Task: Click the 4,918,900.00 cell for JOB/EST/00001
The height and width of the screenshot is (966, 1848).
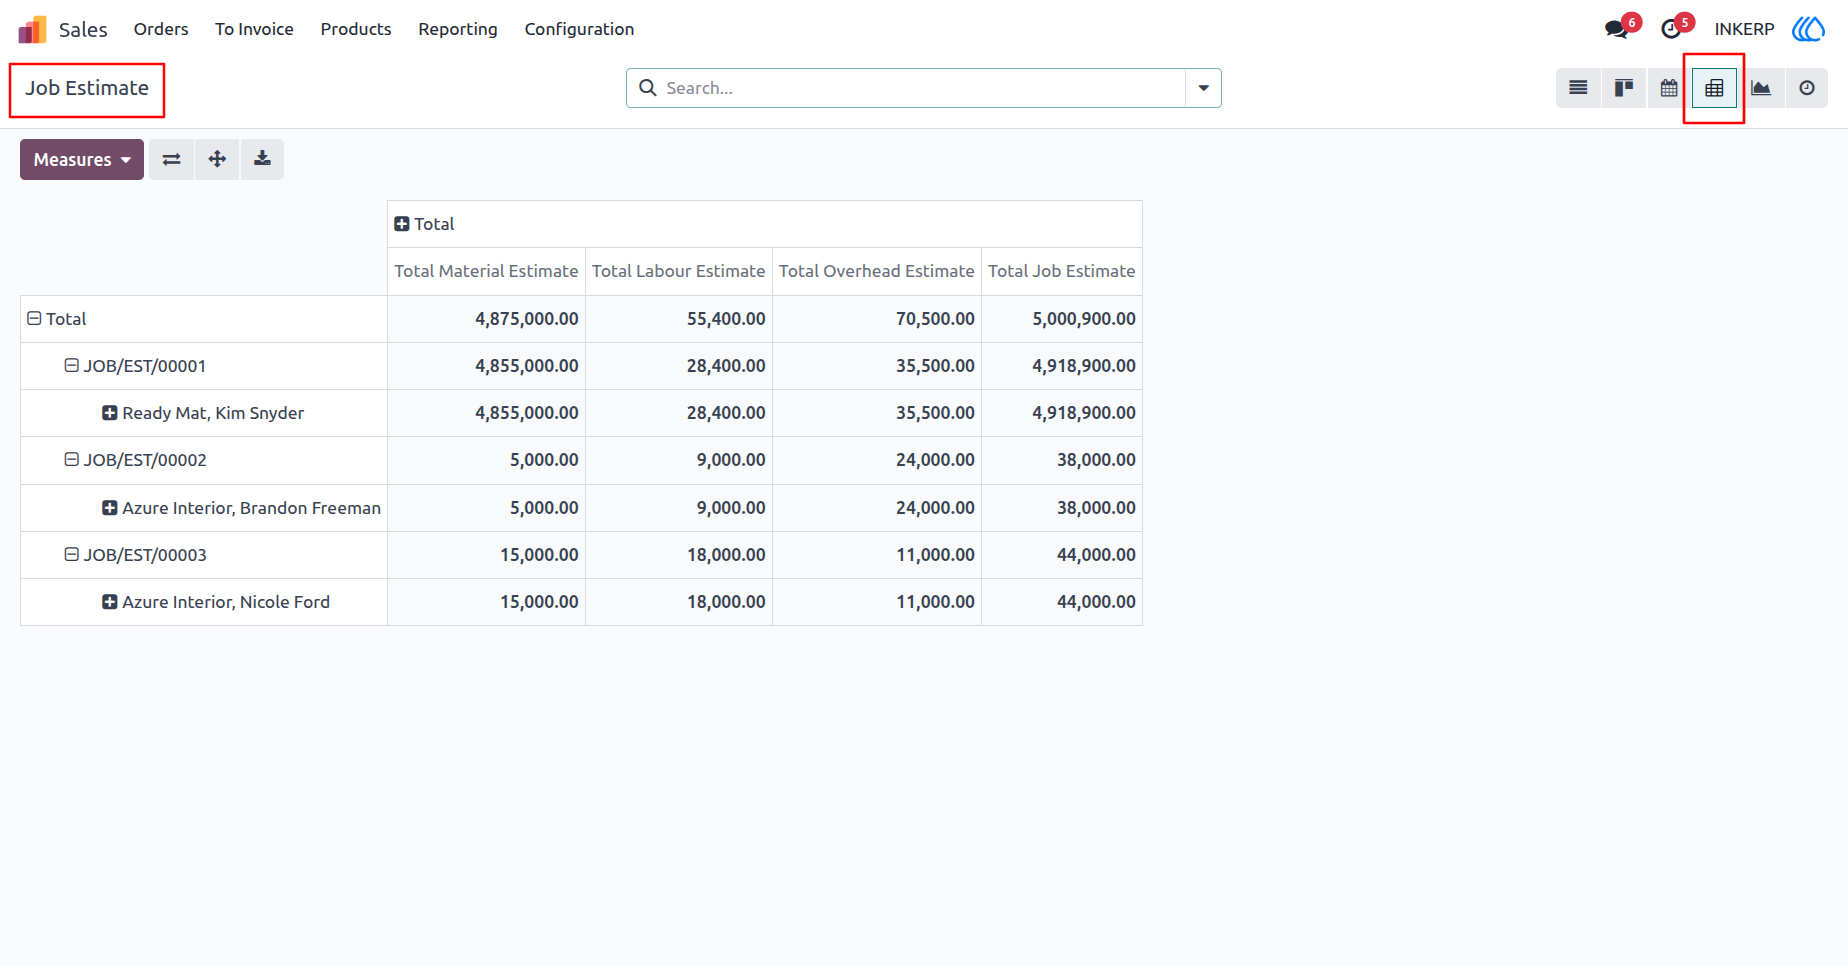Action: [x=1062, y=366]
